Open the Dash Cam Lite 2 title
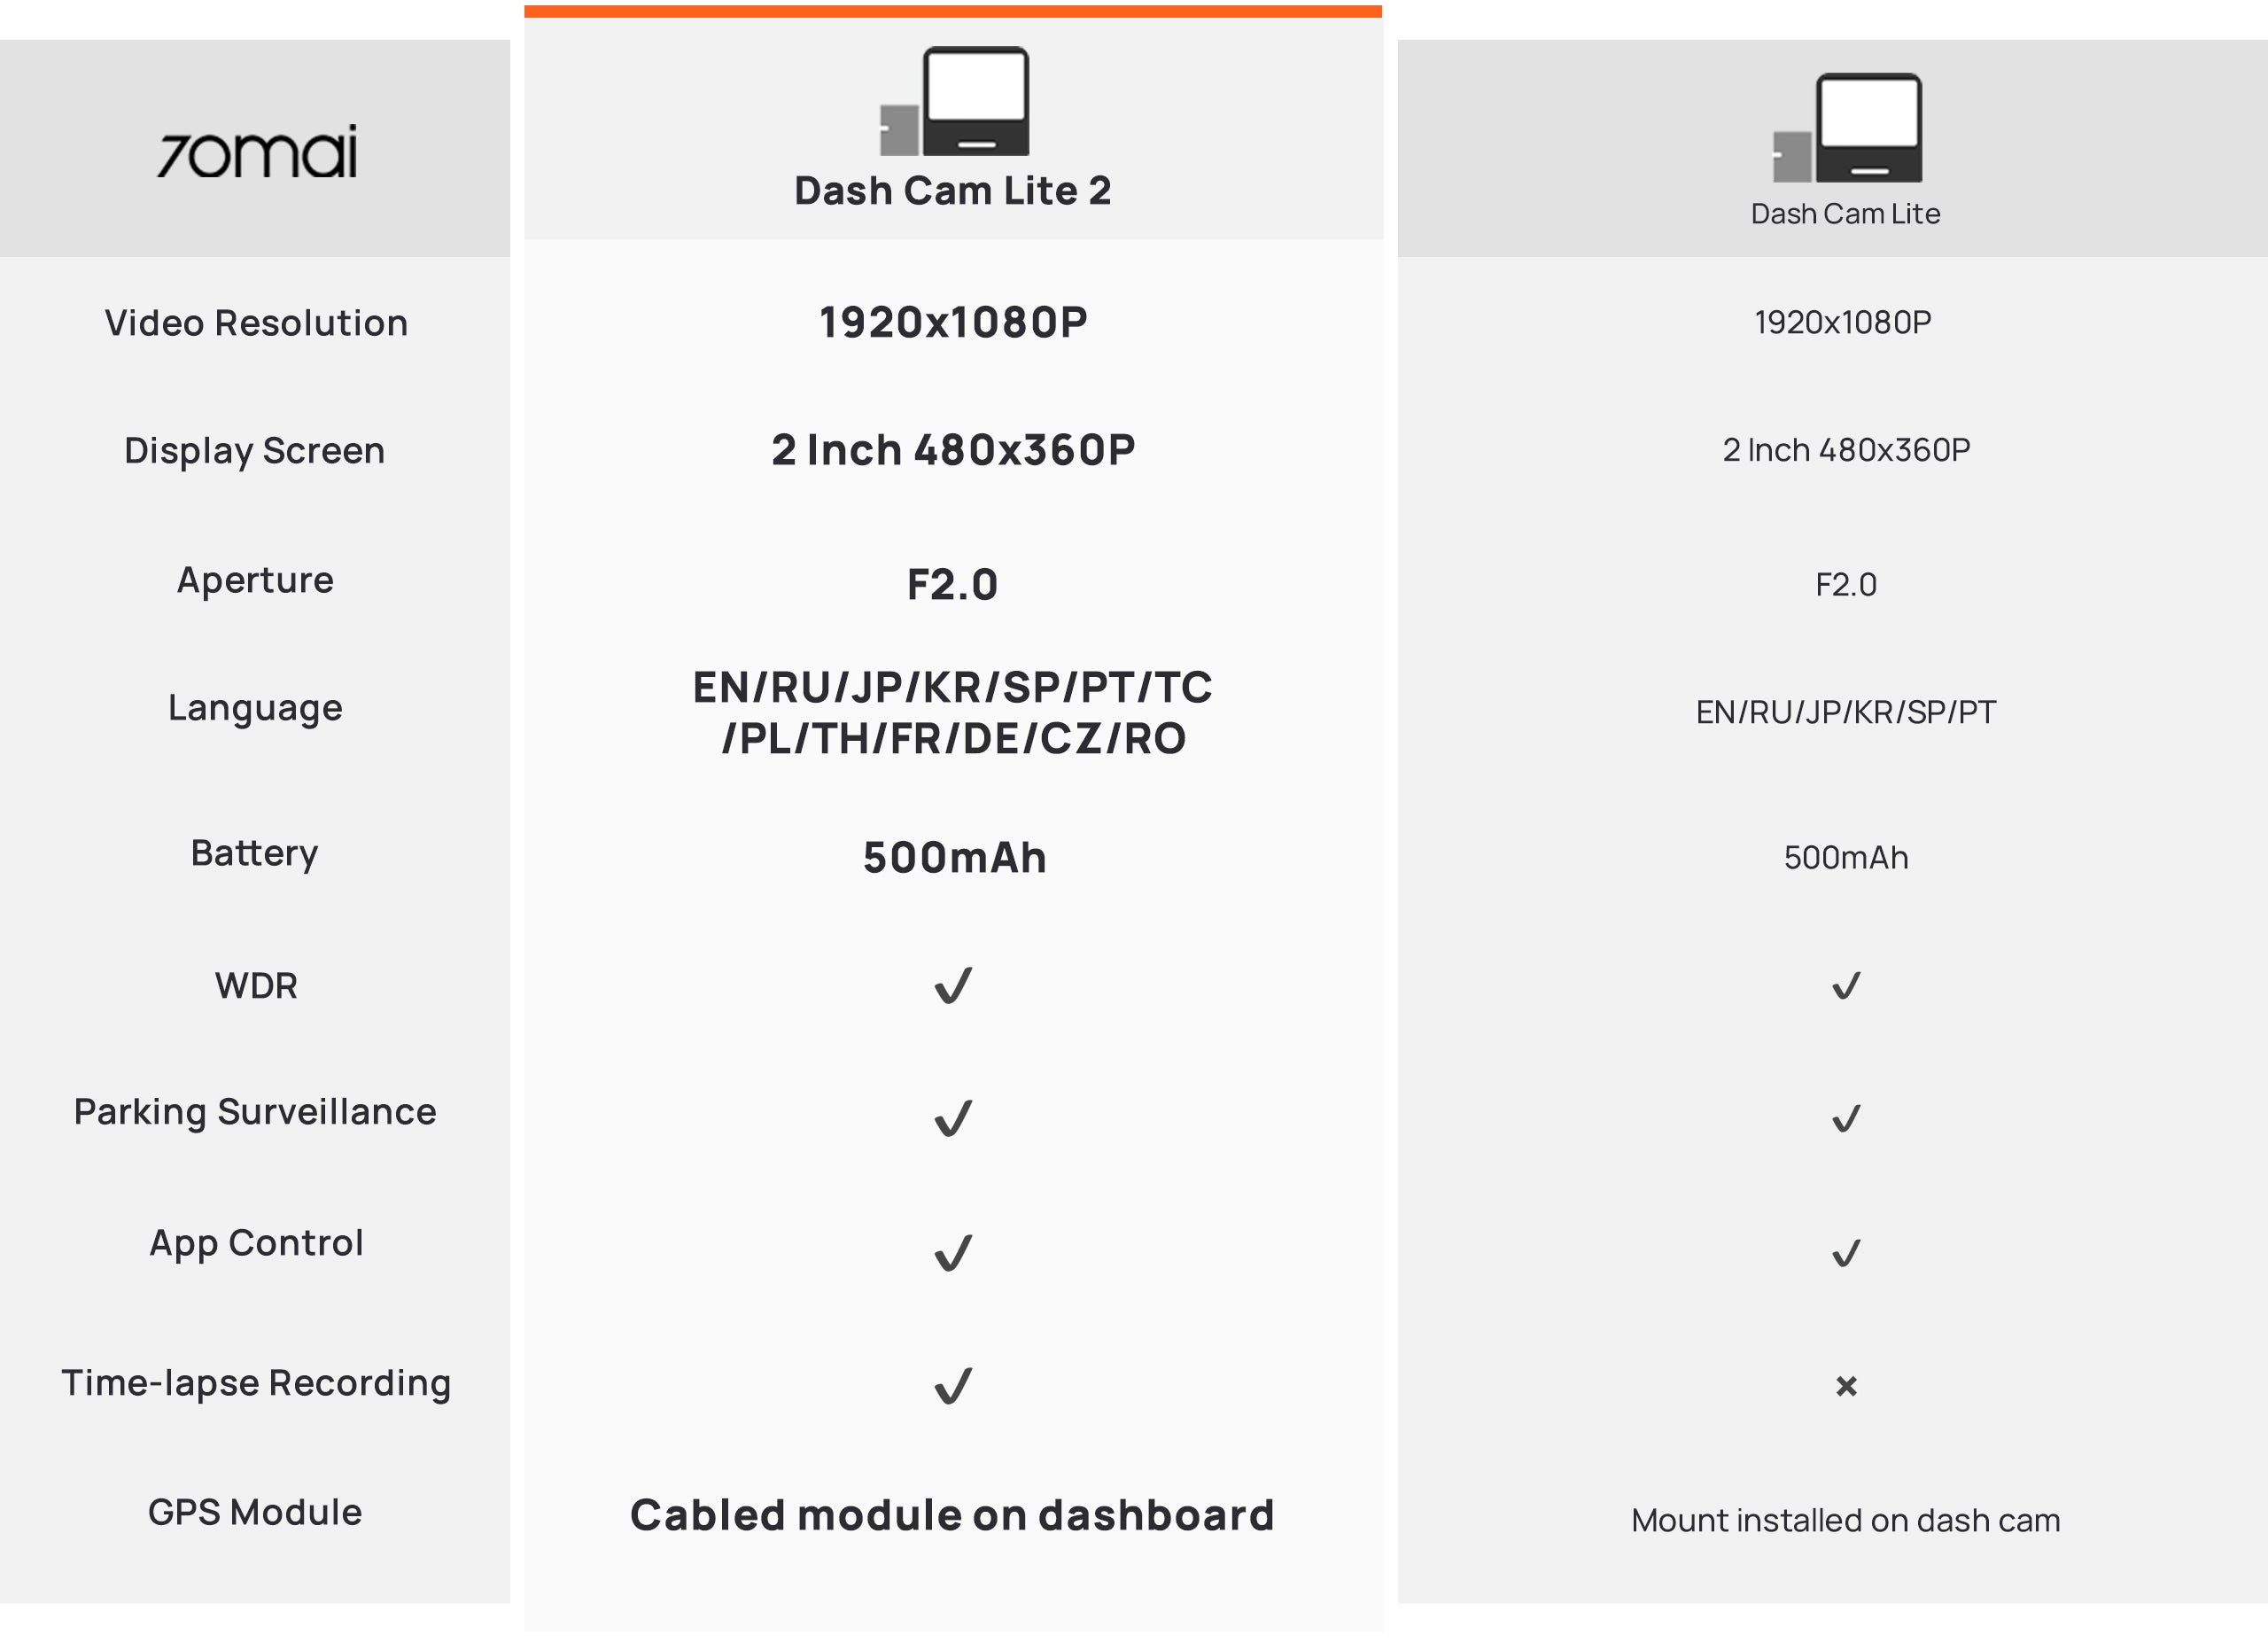Image resolution: width=2268 pixels, height=1650 pixels. click(x=953, y=191)
